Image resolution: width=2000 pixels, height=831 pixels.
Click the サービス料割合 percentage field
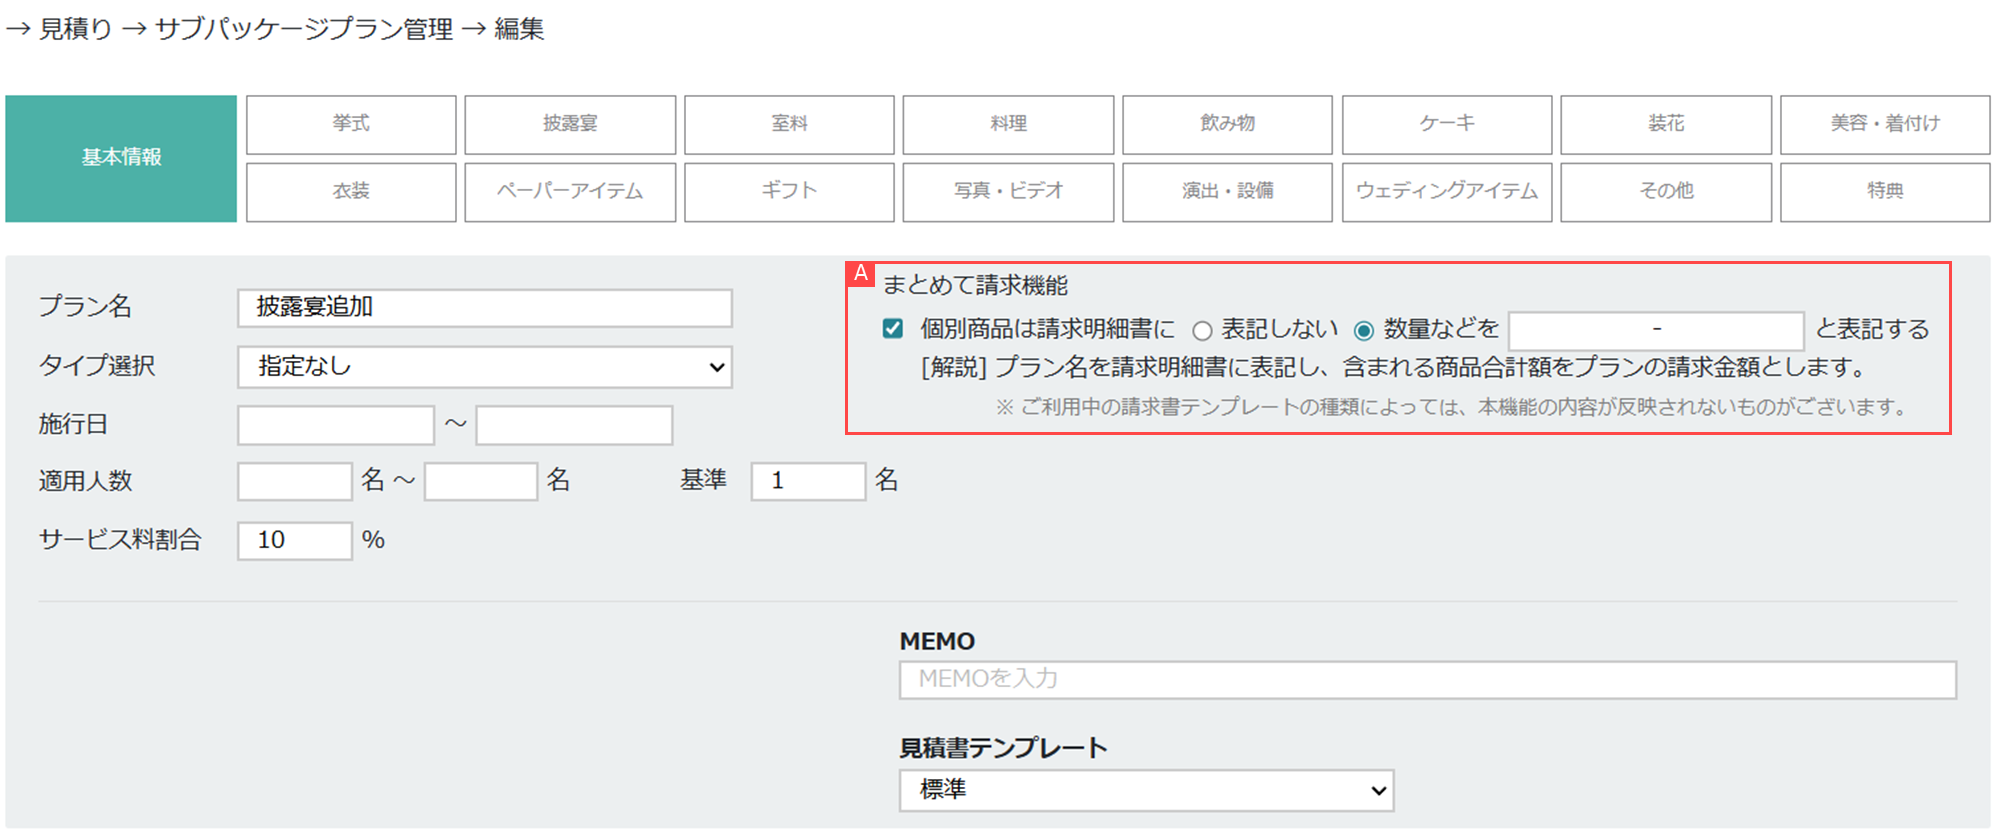click(294, 541)
